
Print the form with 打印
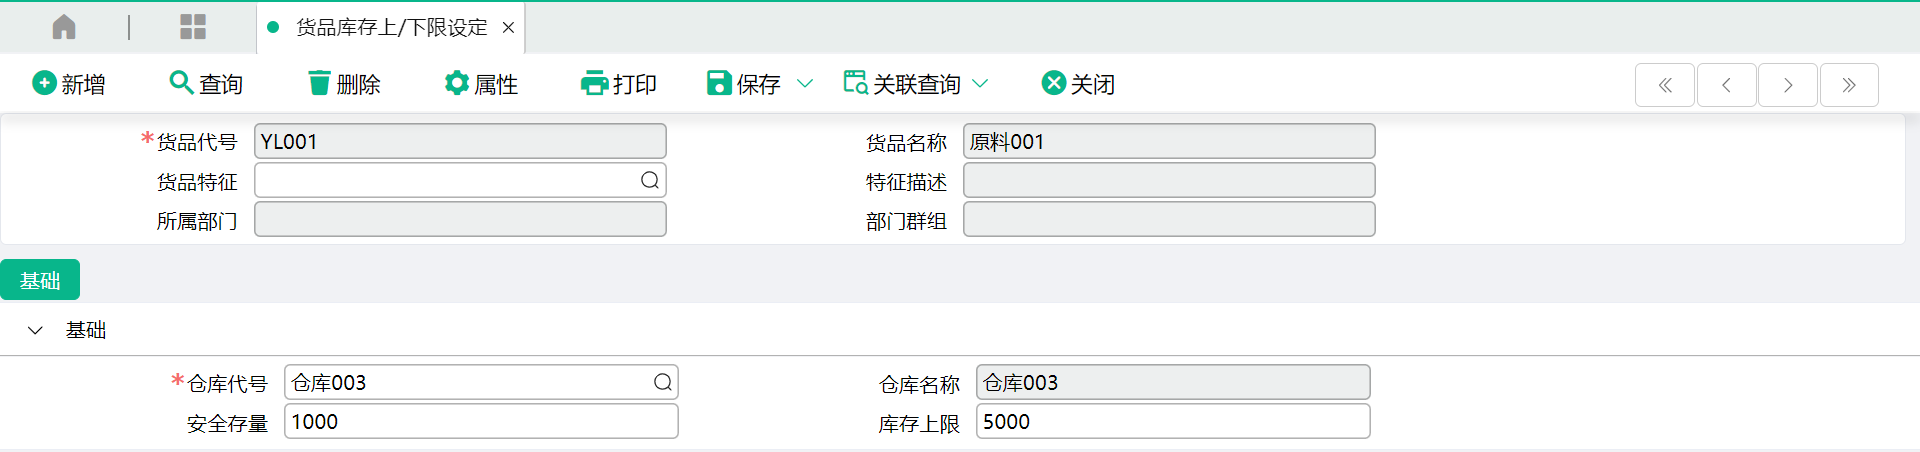pyautogui.click(x=619, y=84)
